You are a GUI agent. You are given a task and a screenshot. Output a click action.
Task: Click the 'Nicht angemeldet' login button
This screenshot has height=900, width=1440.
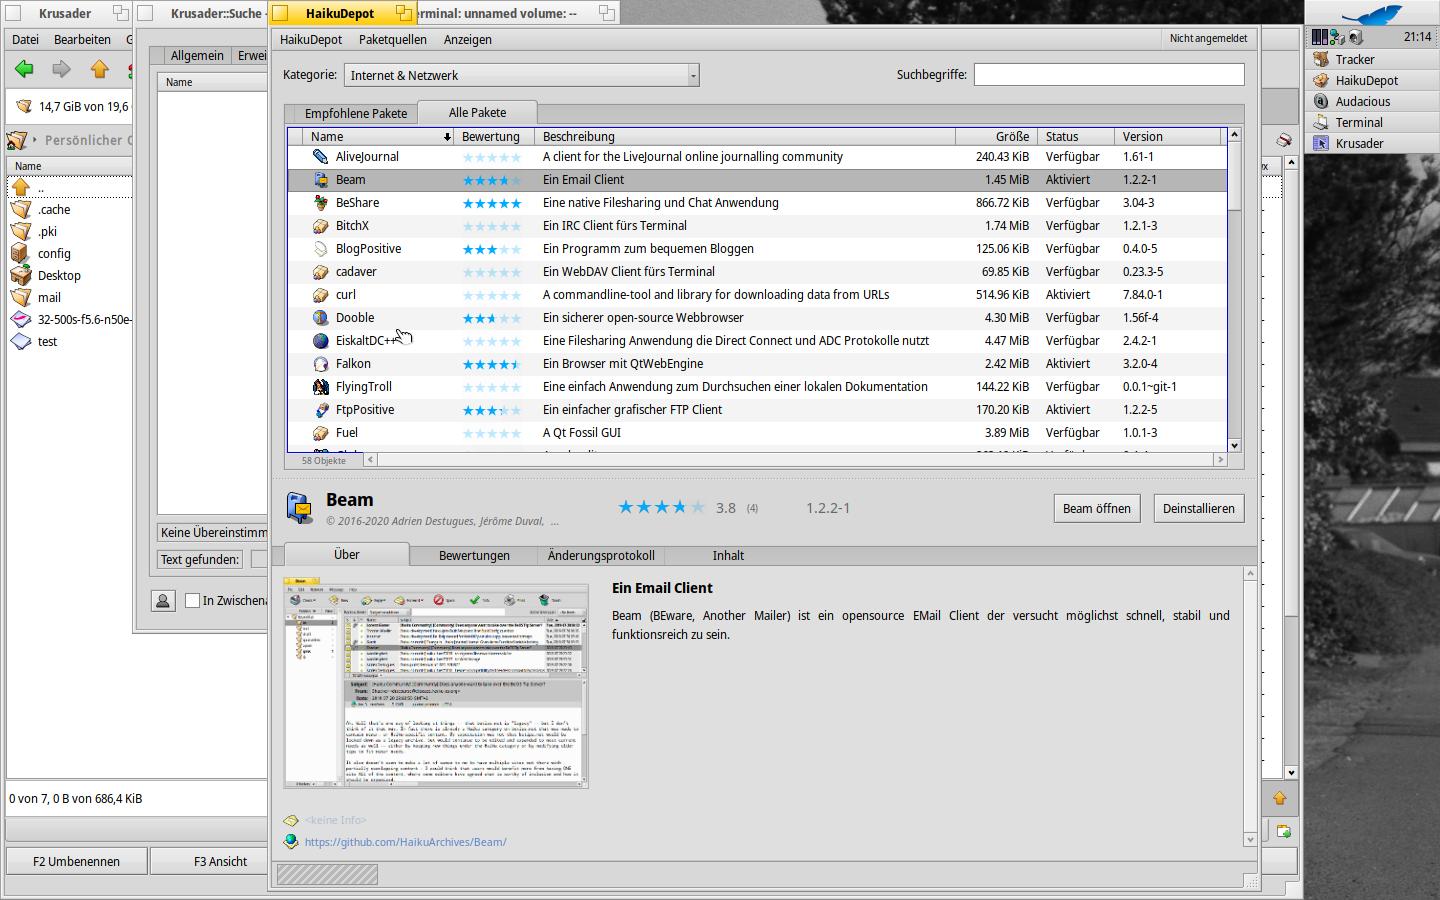[x=1209, y=38]
